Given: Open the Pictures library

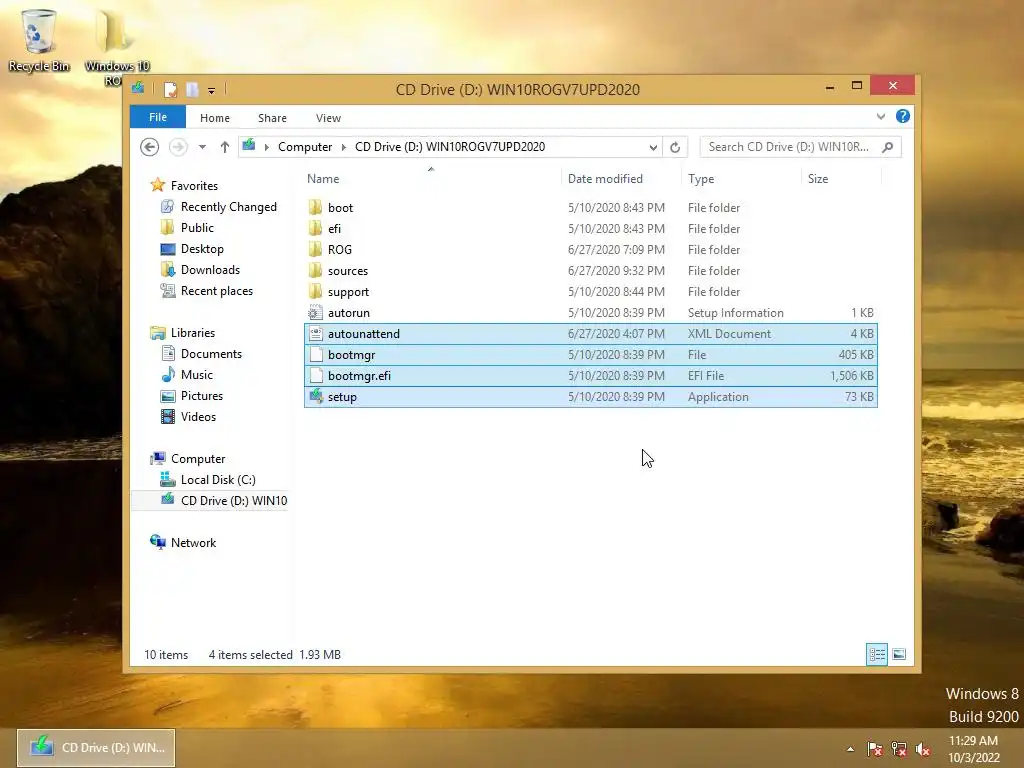Looking at the screenshot, I should pyautogui.click(x=202, y=396).
